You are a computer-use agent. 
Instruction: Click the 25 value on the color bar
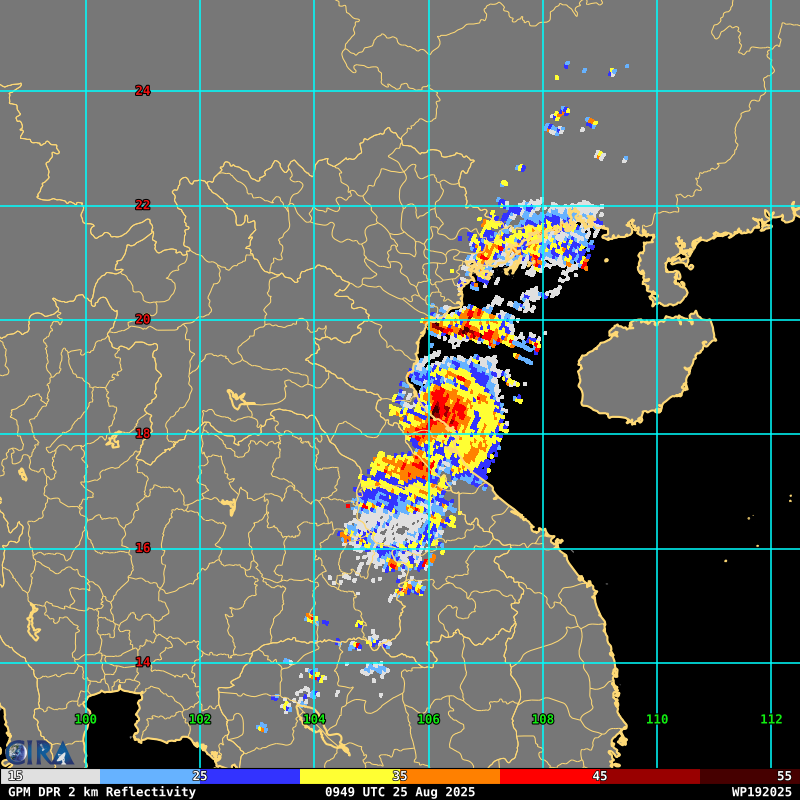pyautogui.click(x=199, y=776)
